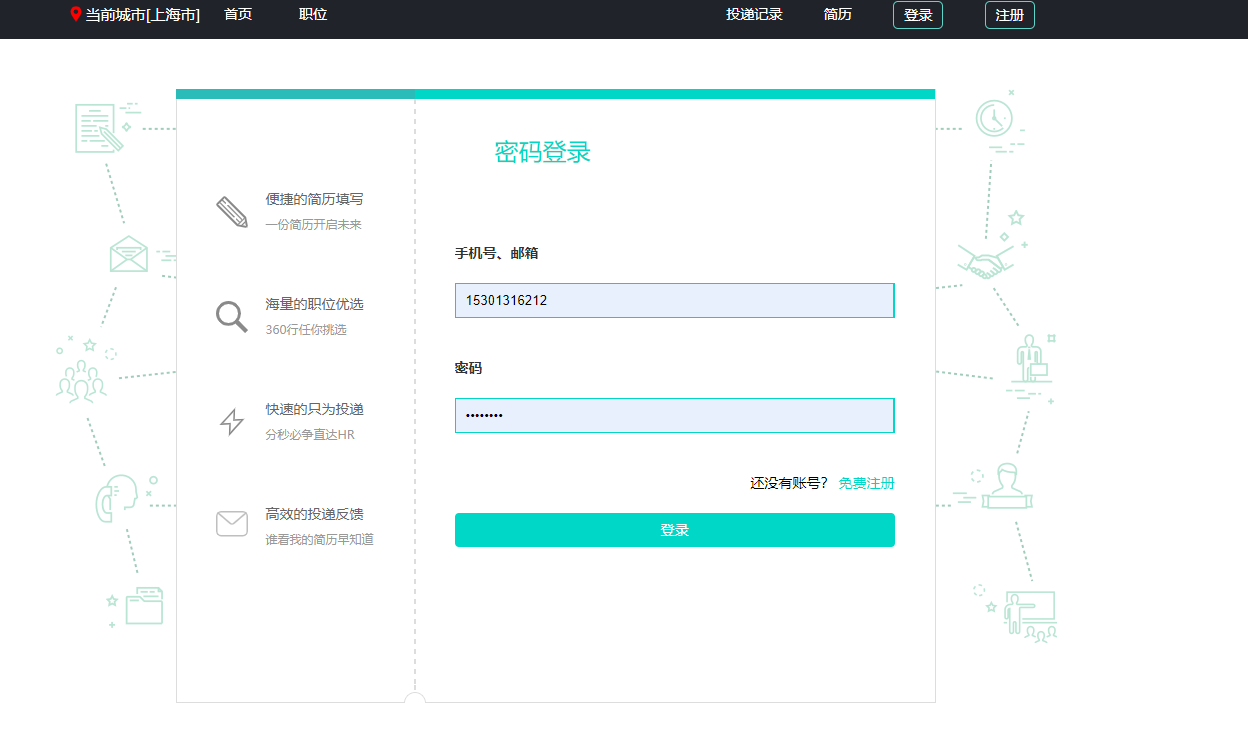Click the 登录 button in the header

pos(918,15)
